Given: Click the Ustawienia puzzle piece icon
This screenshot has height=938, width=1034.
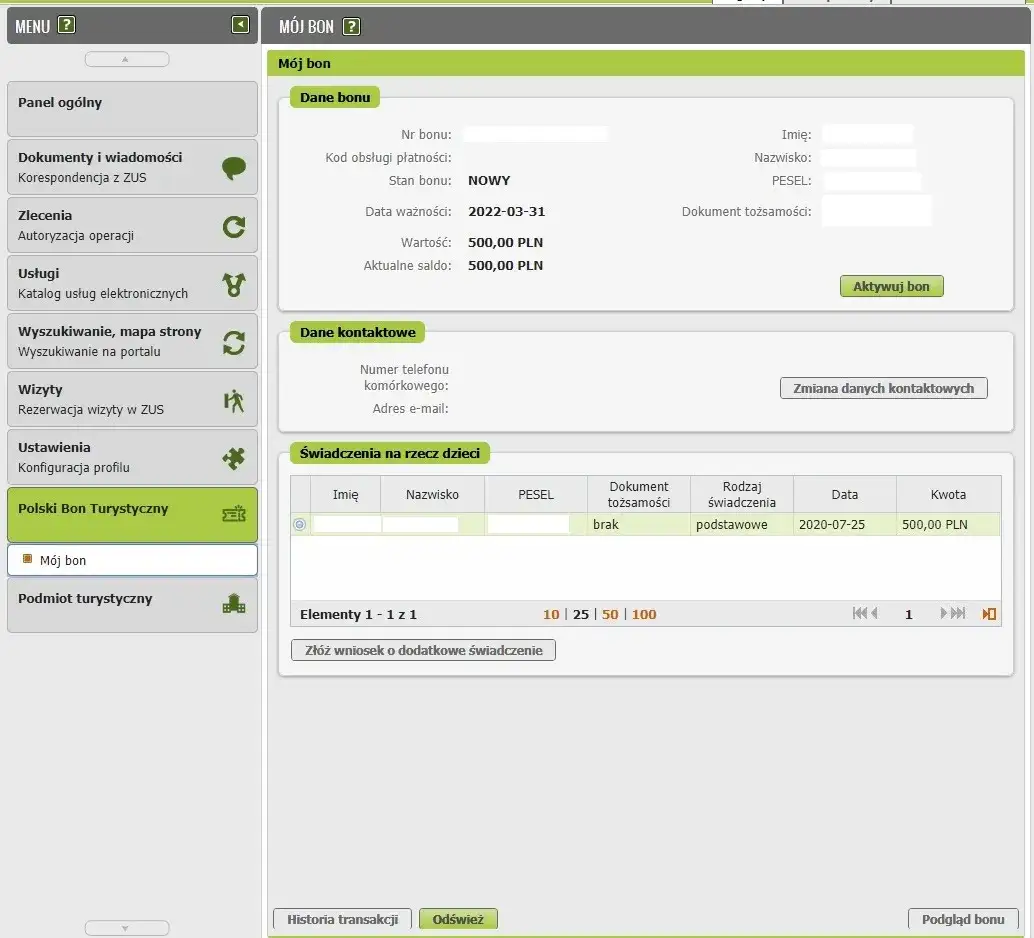Looking at the screenshot, I should [x=234, y=459].
